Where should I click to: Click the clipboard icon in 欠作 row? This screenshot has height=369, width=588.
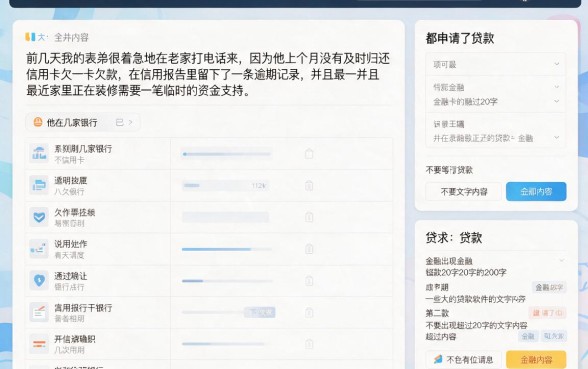click(309, 217)
